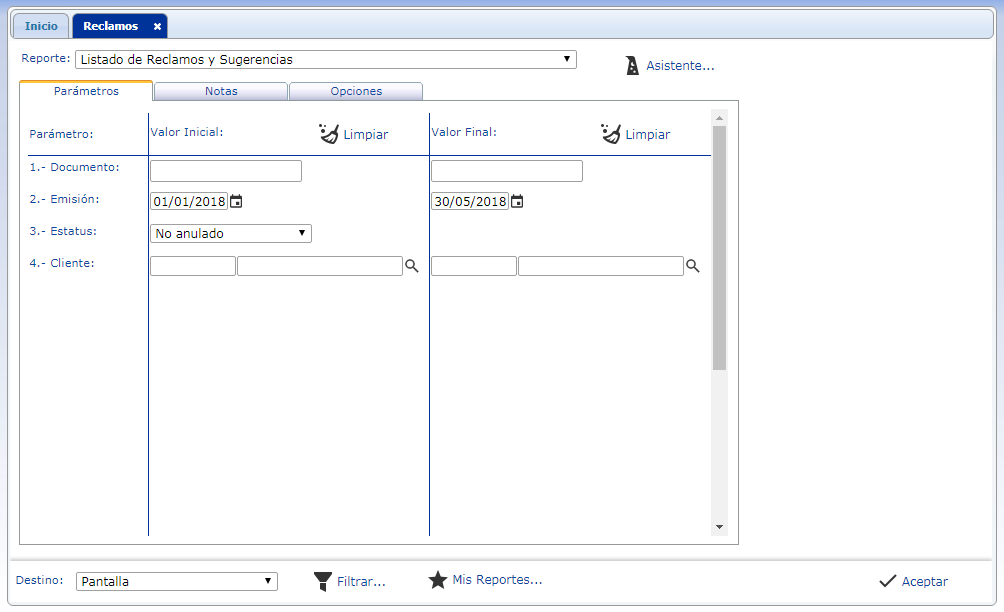Focus the Documento final value field
This screenshot has height=612, width=1004.
point(507,171)
